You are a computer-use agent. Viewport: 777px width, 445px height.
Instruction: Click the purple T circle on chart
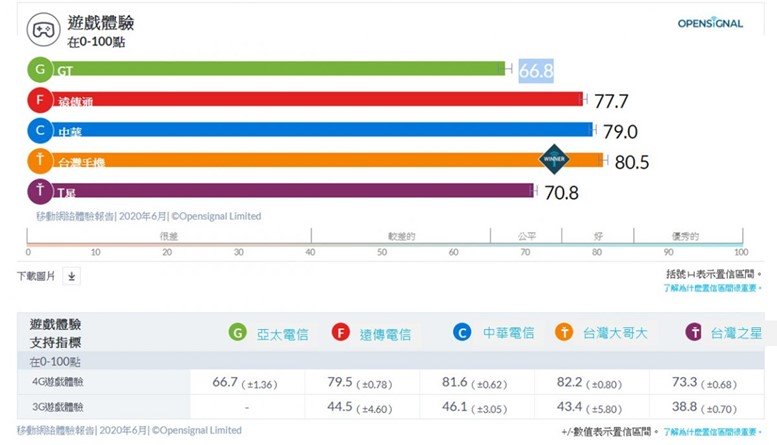click(x=40, y=191)
